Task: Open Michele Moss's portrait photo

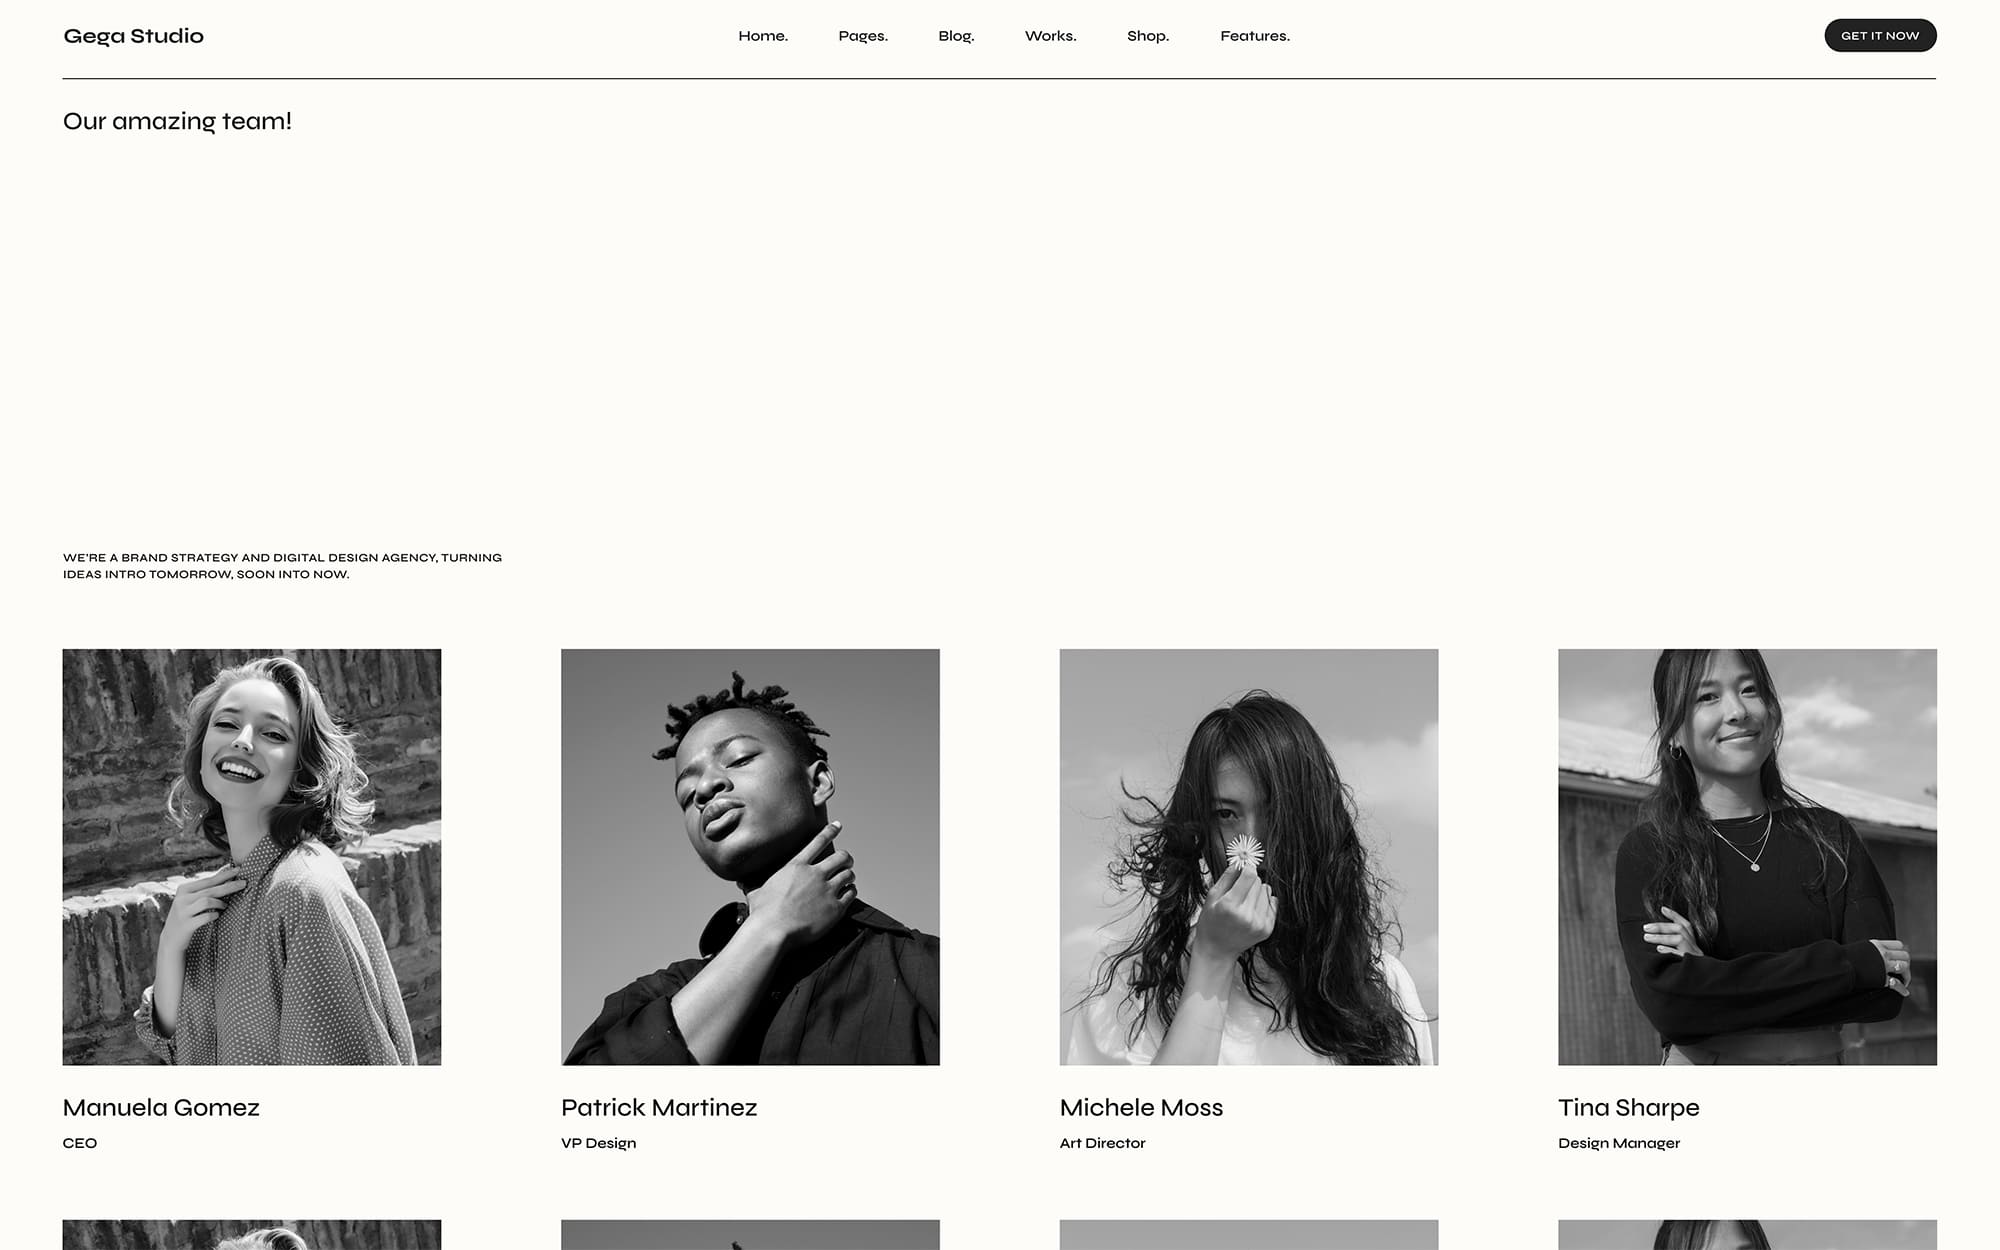Action: [x=1249, y=857]
